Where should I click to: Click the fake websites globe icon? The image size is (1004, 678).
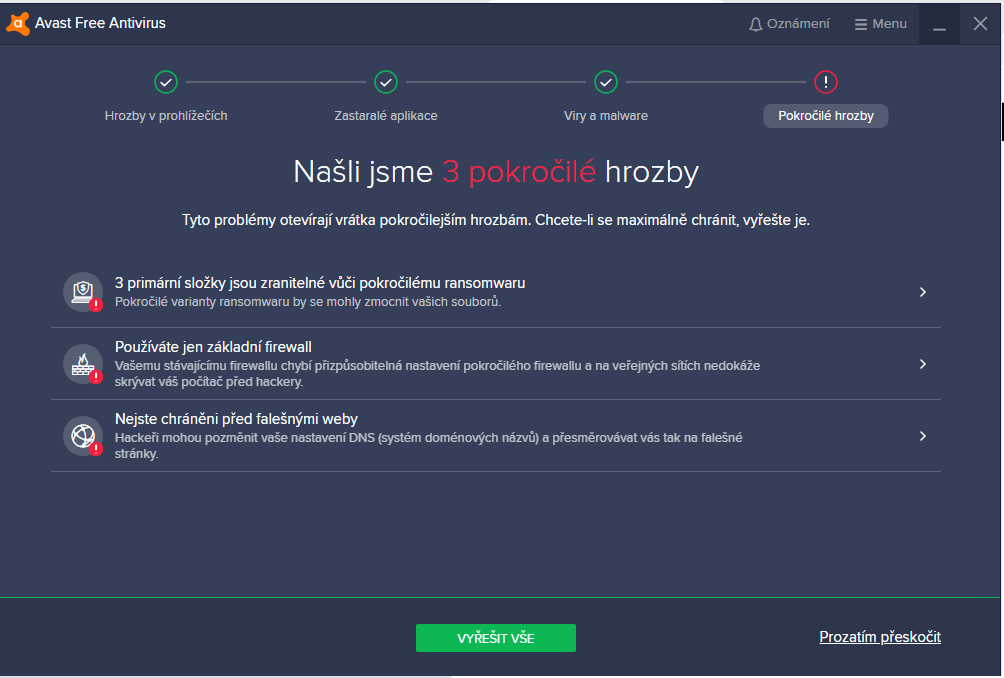click(83, 436)
